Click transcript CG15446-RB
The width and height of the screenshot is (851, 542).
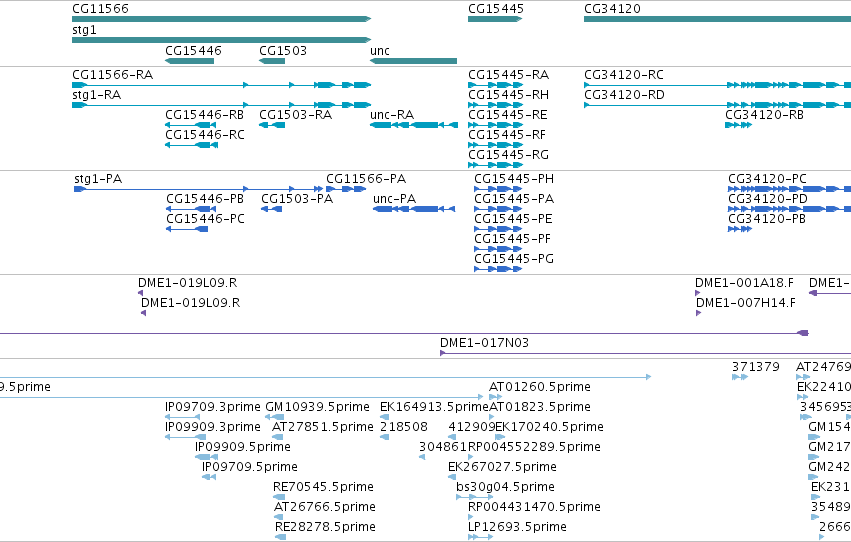coord(191,125)
